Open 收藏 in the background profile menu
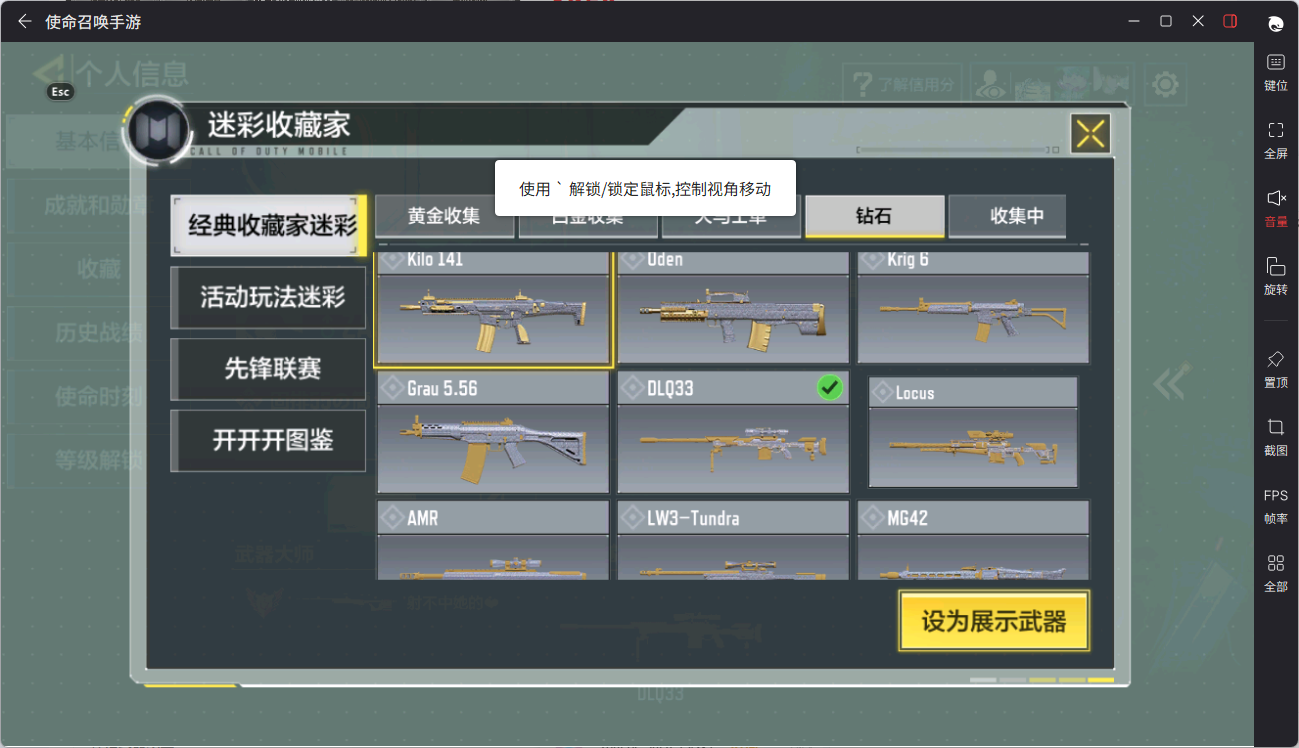The image size is (1299, 748). [99, 268]
